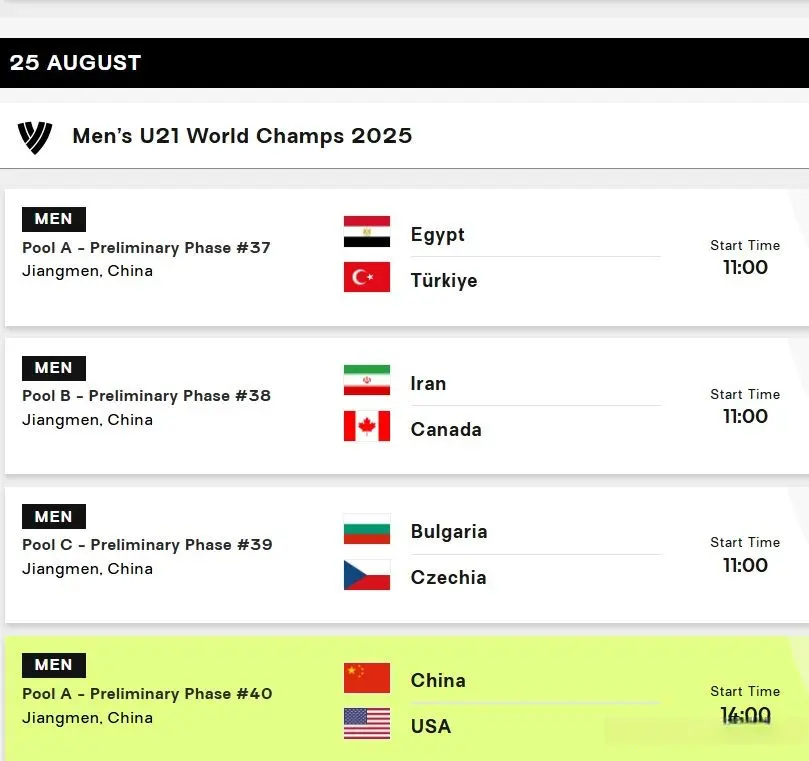The width and height of the screenshot is (809, 761).
Task: Click the Canada team name
Action: 446,429
